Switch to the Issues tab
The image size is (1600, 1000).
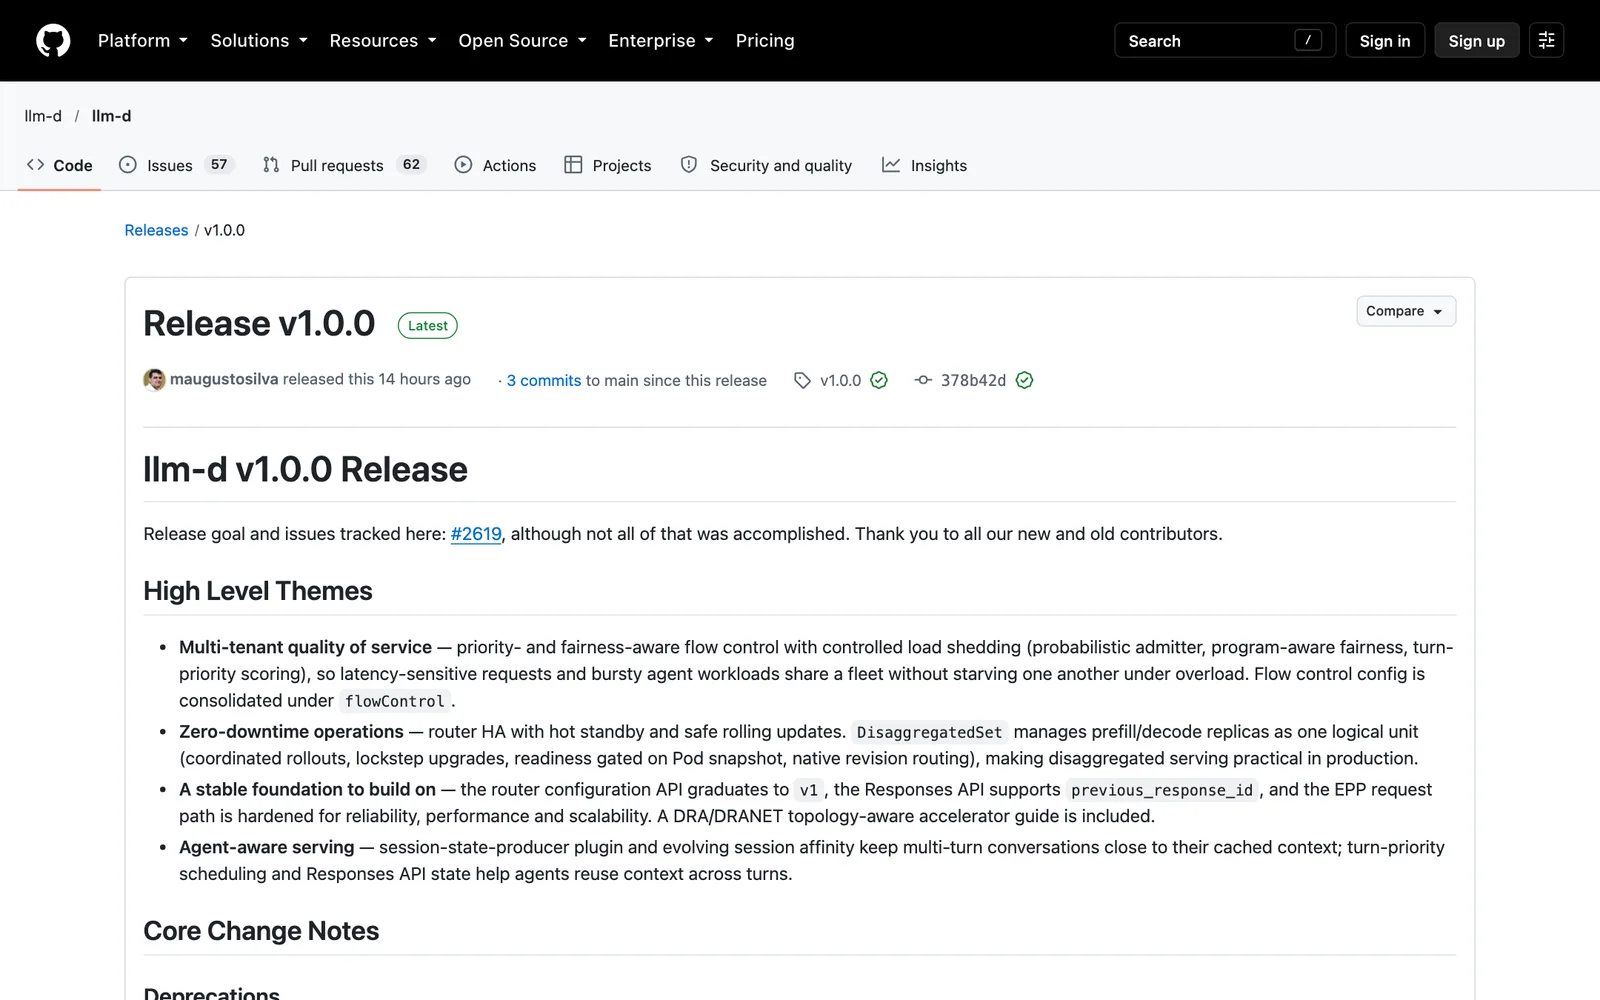click(x=176, y=165)
